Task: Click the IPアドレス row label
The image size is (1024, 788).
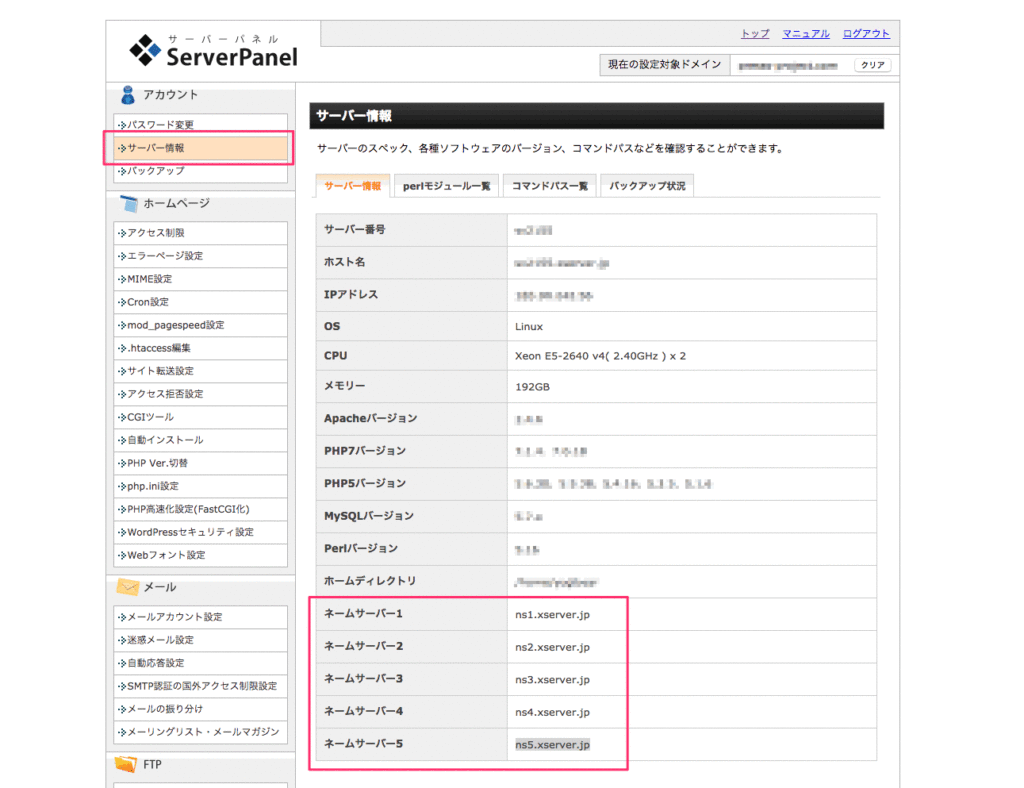Action: (351, 294)
